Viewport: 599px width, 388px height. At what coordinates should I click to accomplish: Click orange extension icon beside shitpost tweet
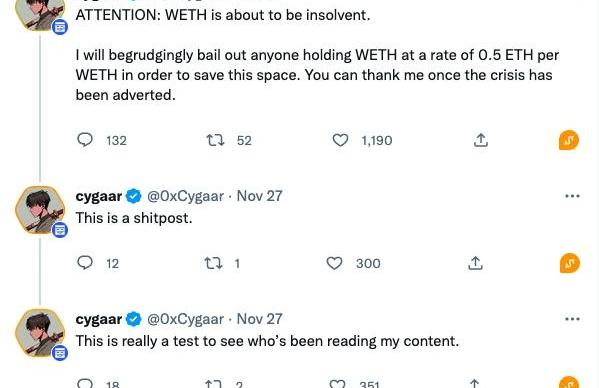[x=570, y=263]
